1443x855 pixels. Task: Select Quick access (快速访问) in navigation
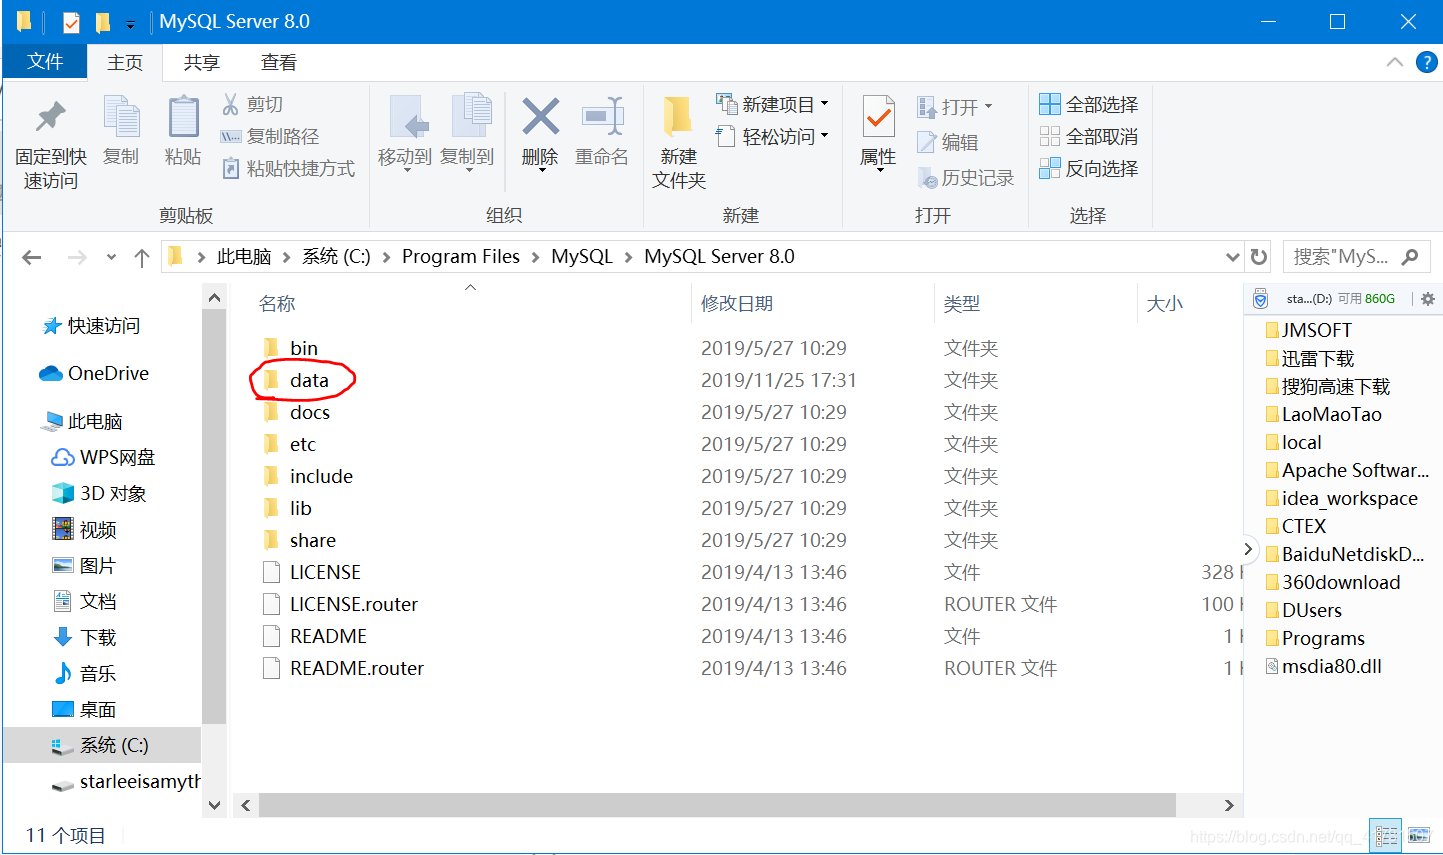[x=92, y=326]
